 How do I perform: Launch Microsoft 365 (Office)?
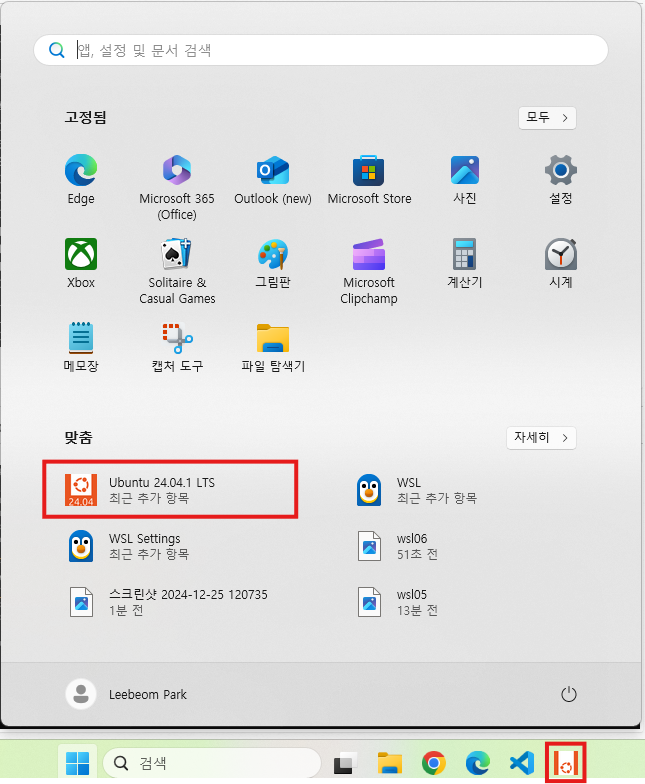[x=177, y=188]
